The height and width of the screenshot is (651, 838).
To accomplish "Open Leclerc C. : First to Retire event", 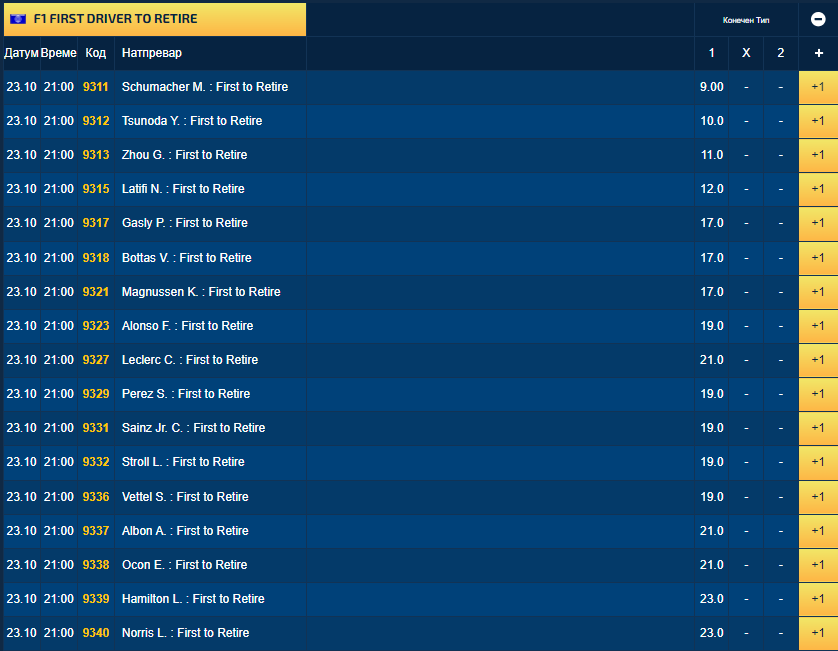I will (190, 360).
